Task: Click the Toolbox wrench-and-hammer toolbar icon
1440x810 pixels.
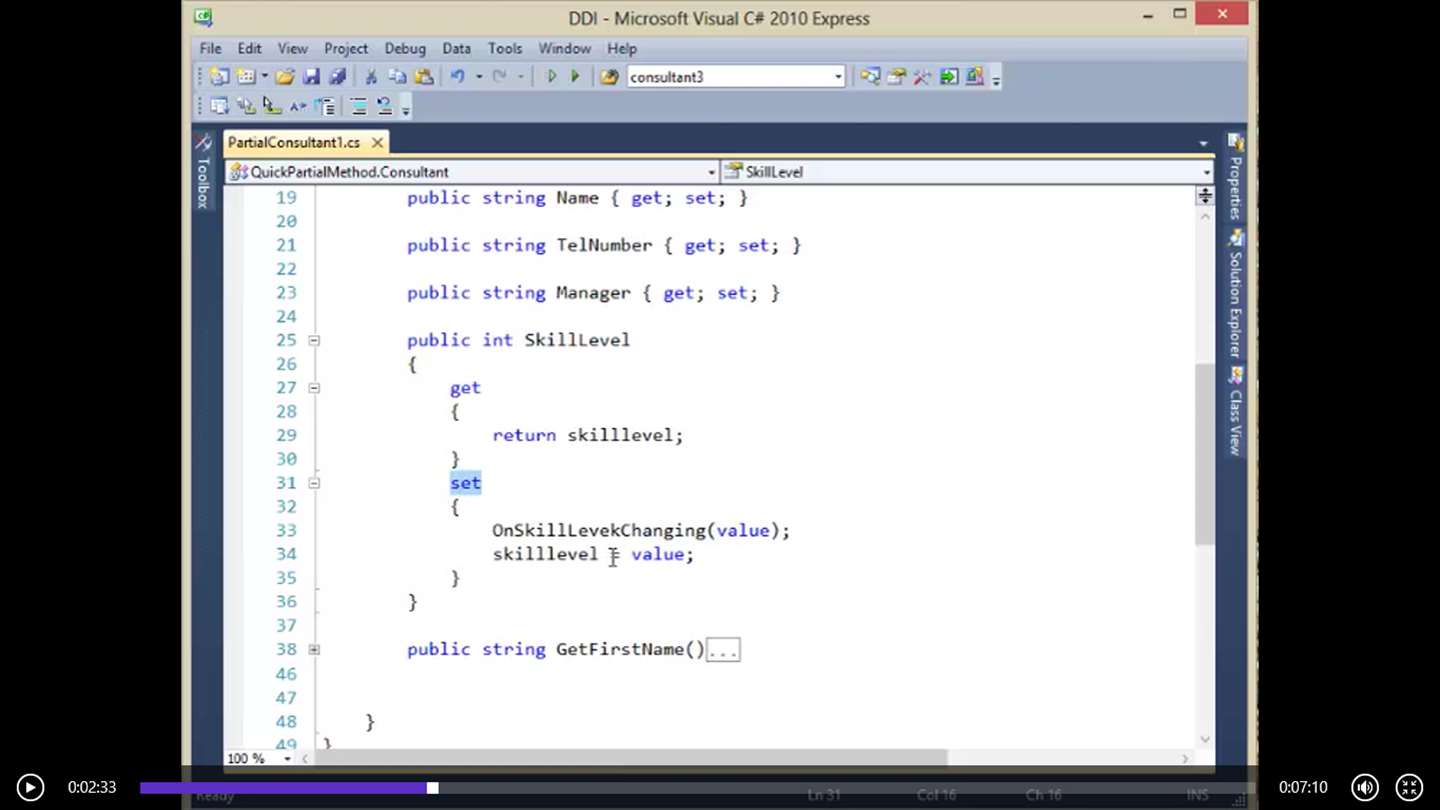Action: [922, 77]
